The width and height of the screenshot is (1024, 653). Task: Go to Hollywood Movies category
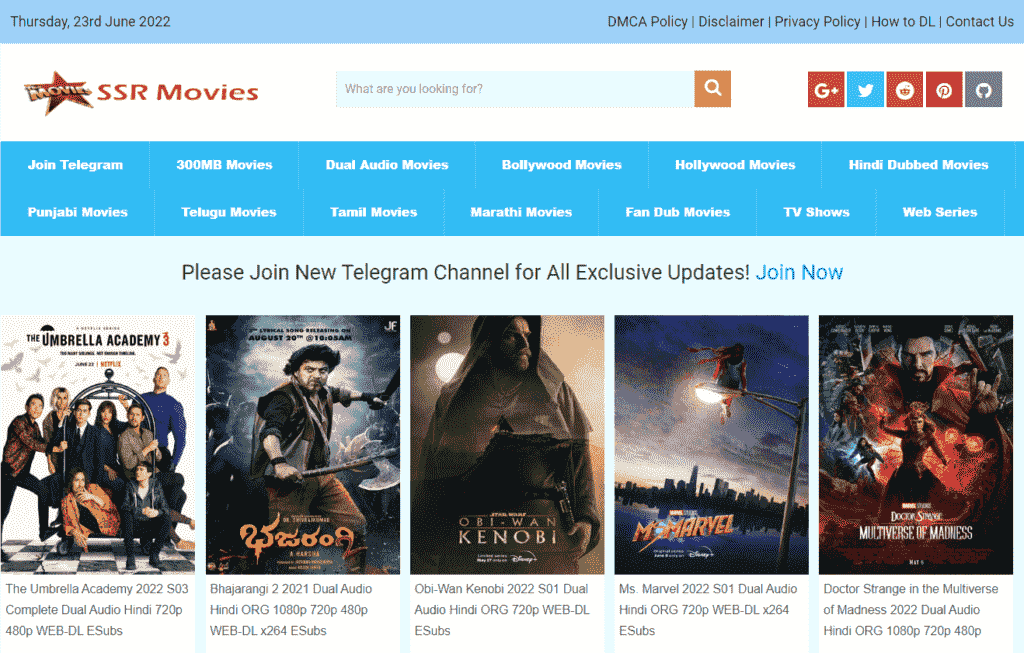pos(735,165)
